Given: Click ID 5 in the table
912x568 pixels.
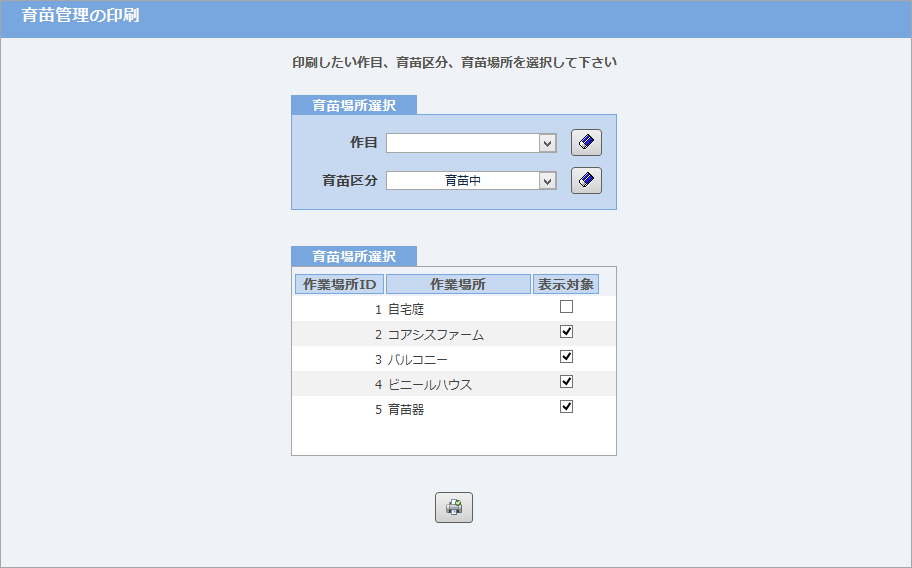Looking at the screenshot, I should (378, 409).
